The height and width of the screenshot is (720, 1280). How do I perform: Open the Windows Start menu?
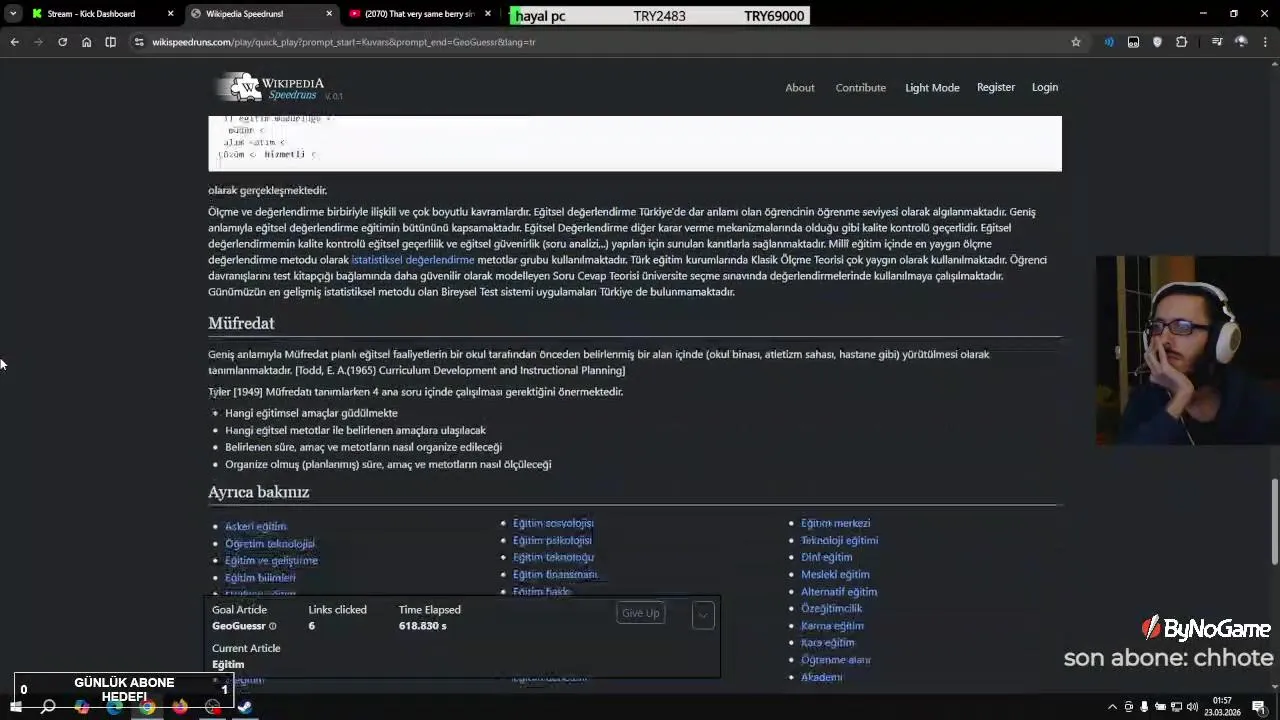tap(15, 707)
